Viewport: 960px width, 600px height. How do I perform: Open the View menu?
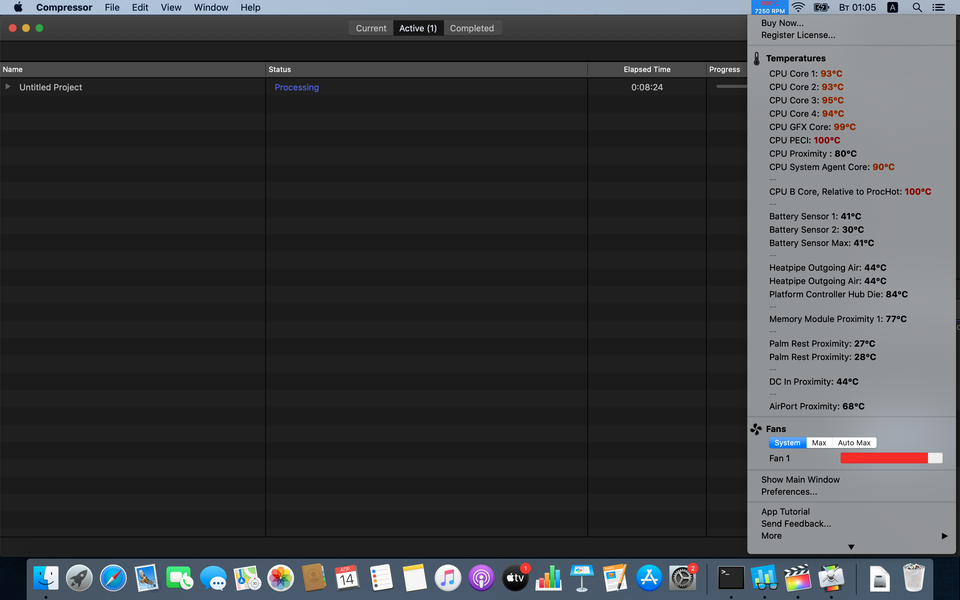click(171, 7)
